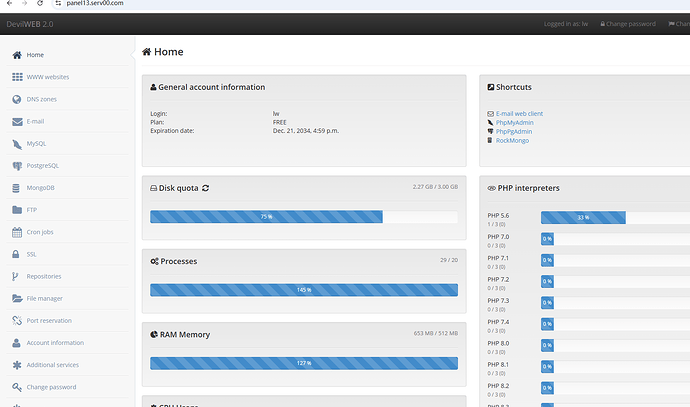Image resolution: width=690 pixels, height=407 pixels.
Task: Click the MySQL dolphin icon
Action: 17,144
